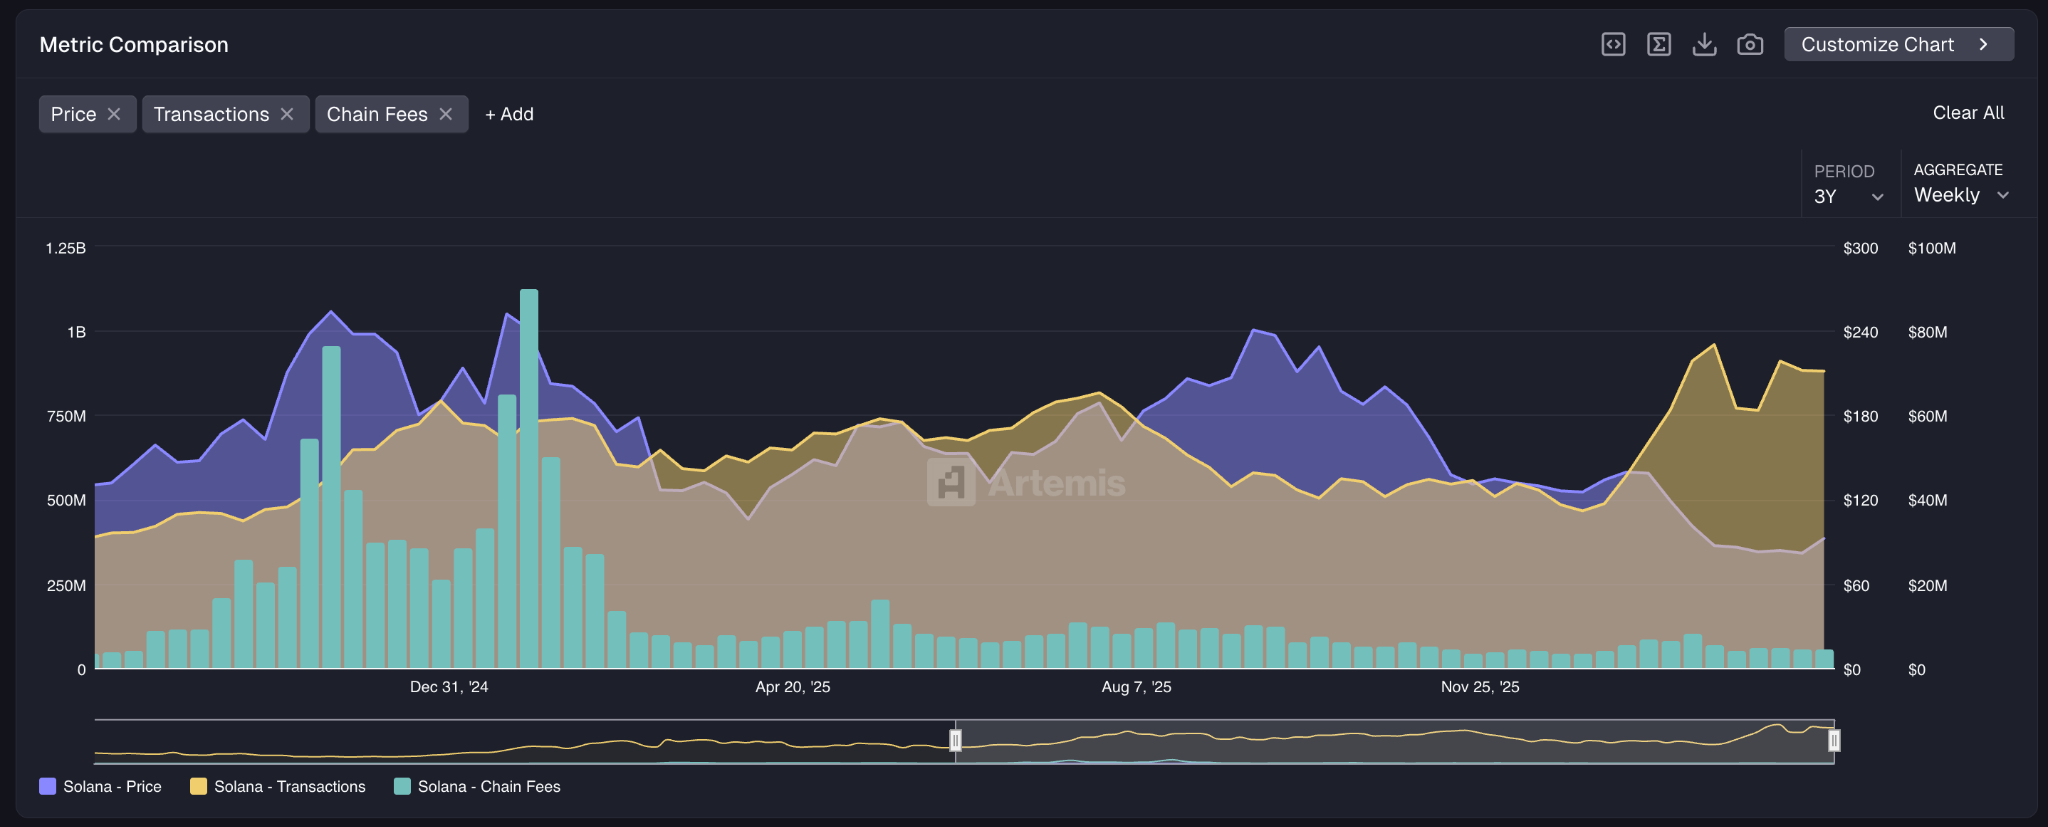Remove the Price metric chip
The height and width of the screenshot is (827, 2048).
[x=114, y=114]
